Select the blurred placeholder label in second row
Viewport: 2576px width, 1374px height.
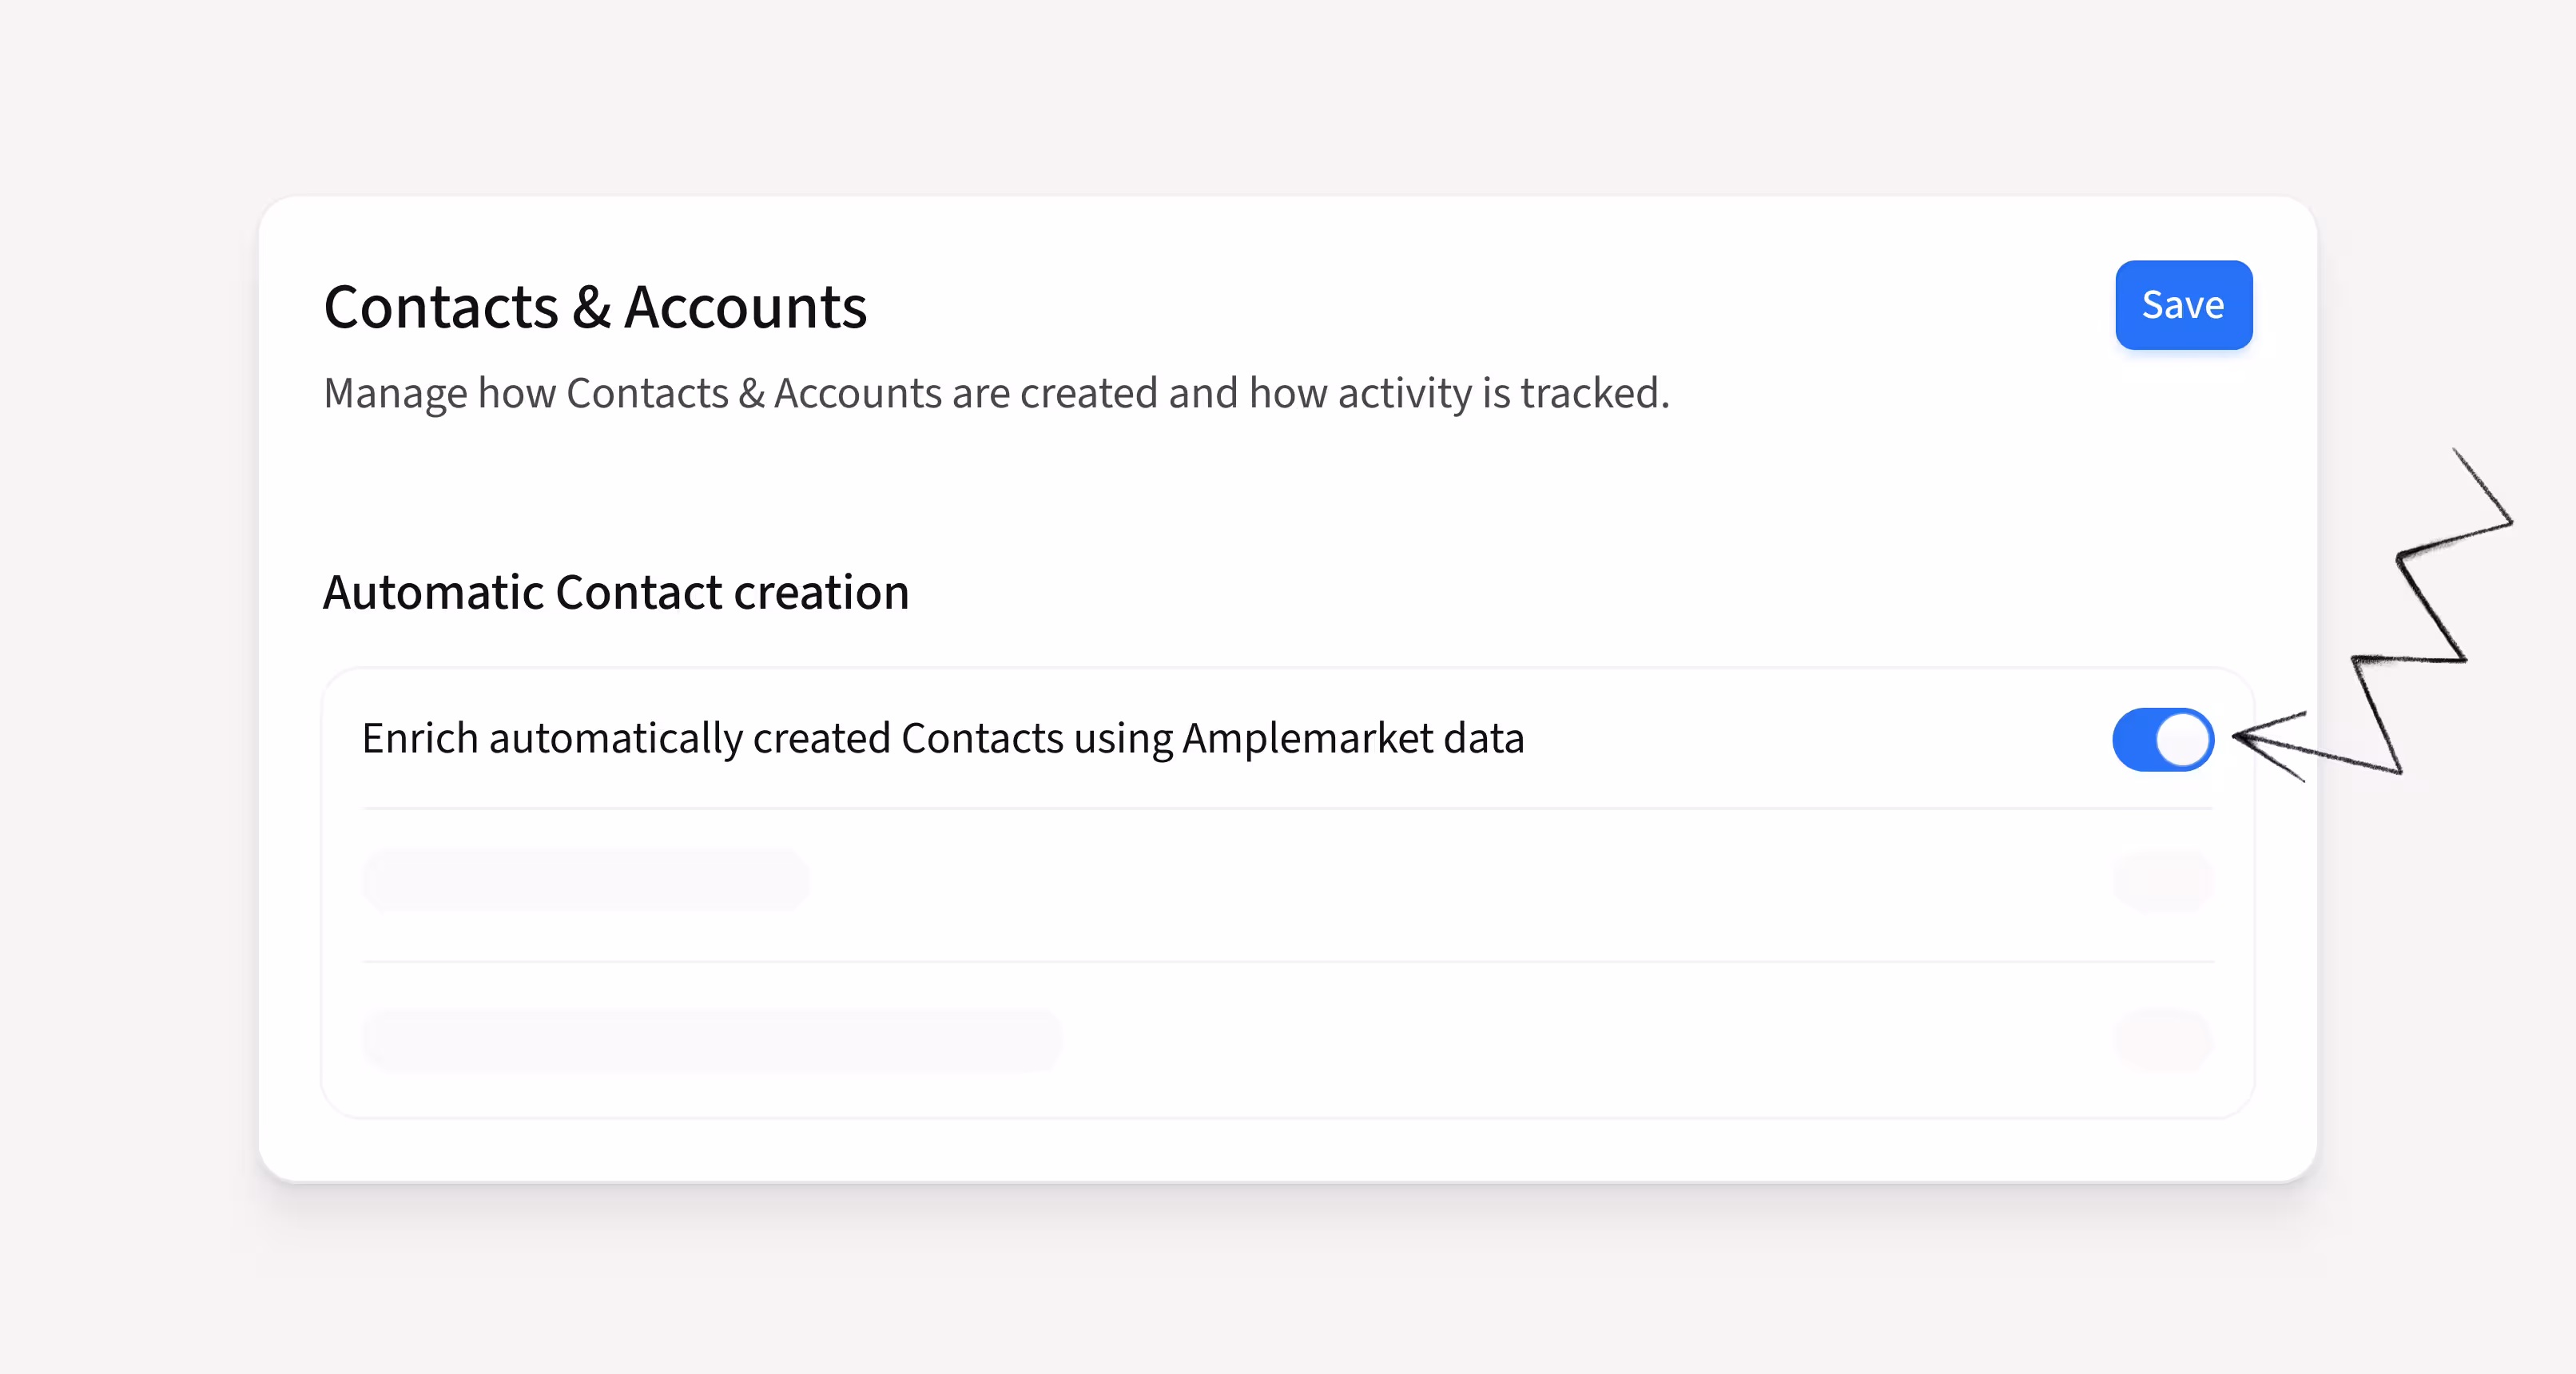(x=586, y=880)
